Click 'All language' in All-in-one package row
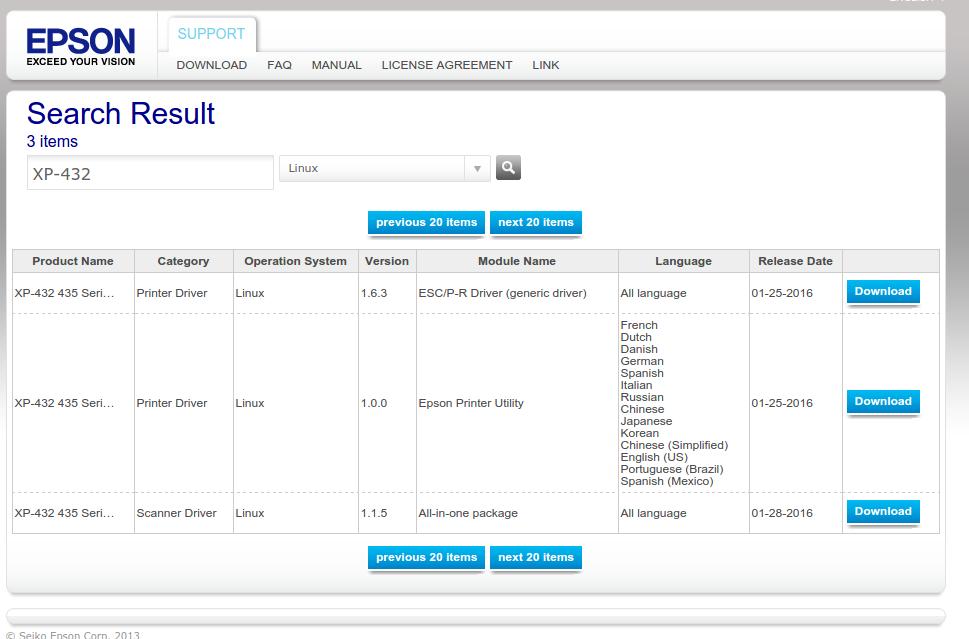This screenshot has width=969, height=639. tap(653, 514)
